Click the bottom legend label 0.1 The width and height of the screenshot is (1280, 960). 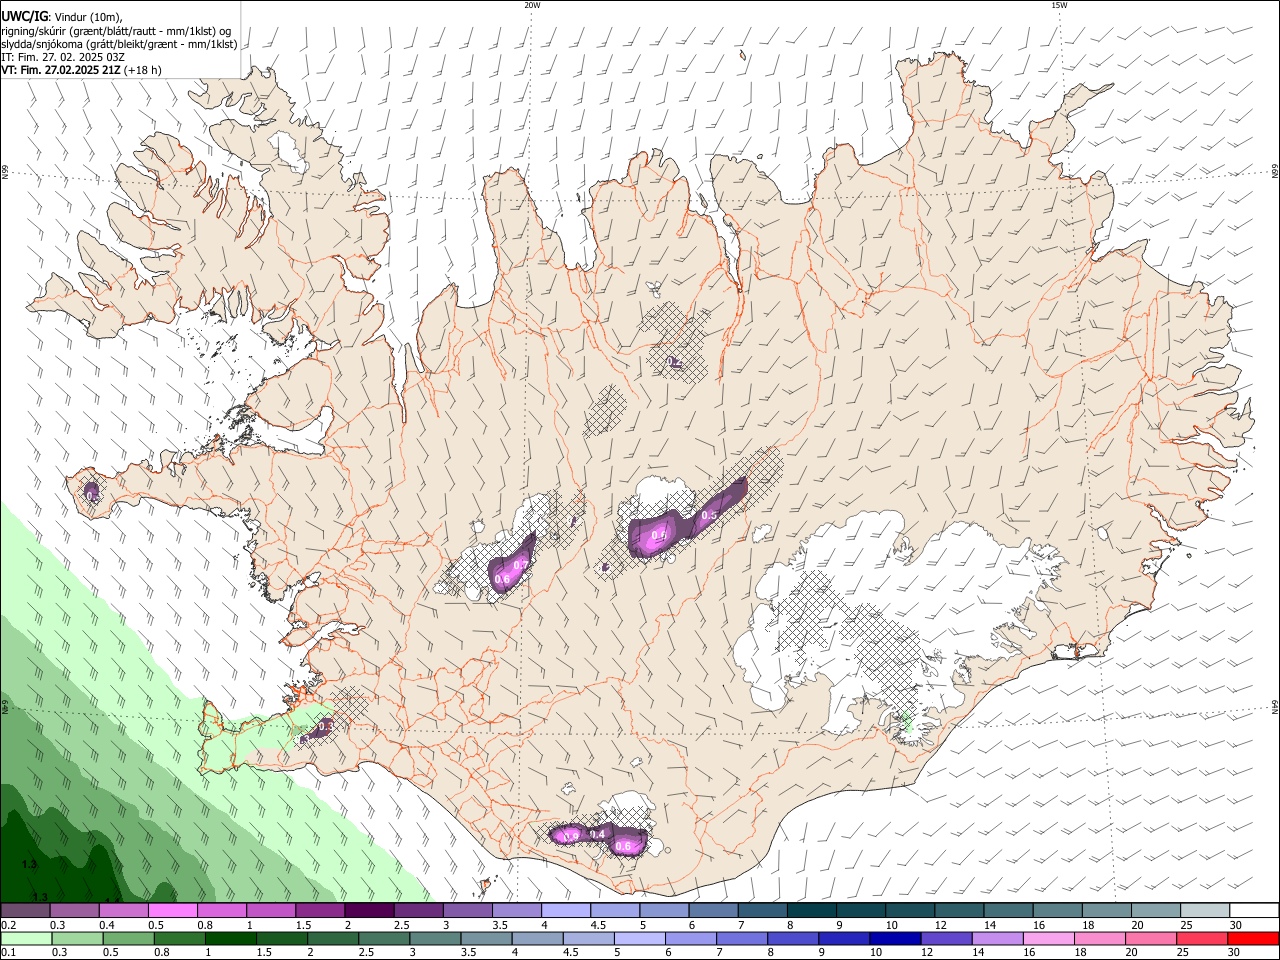tap(8, 952)
